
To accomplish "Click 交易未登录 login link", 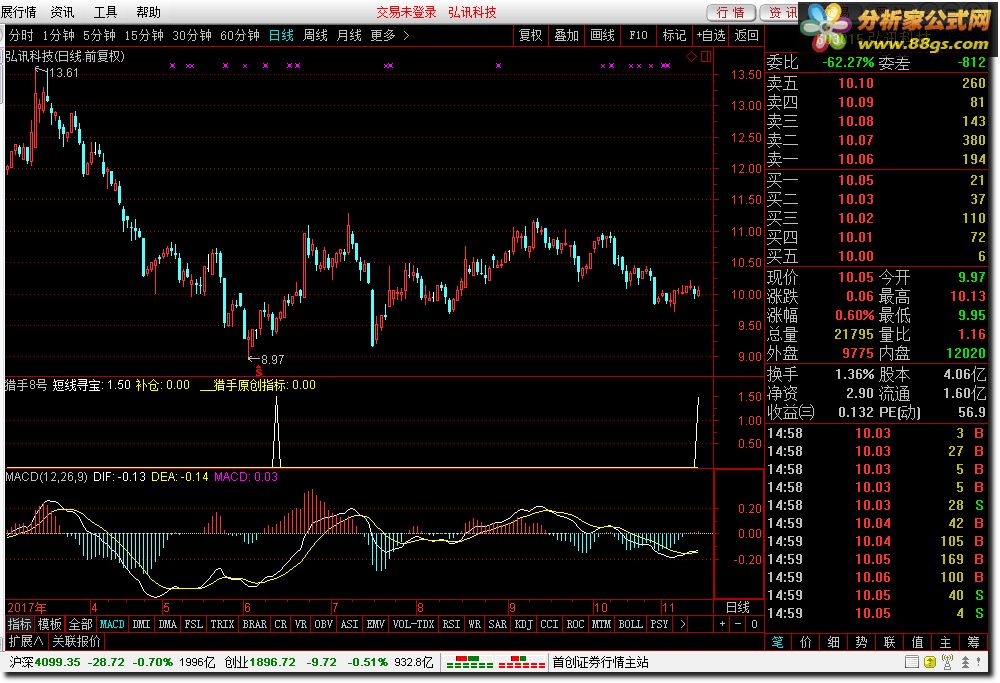I will 406,12.
